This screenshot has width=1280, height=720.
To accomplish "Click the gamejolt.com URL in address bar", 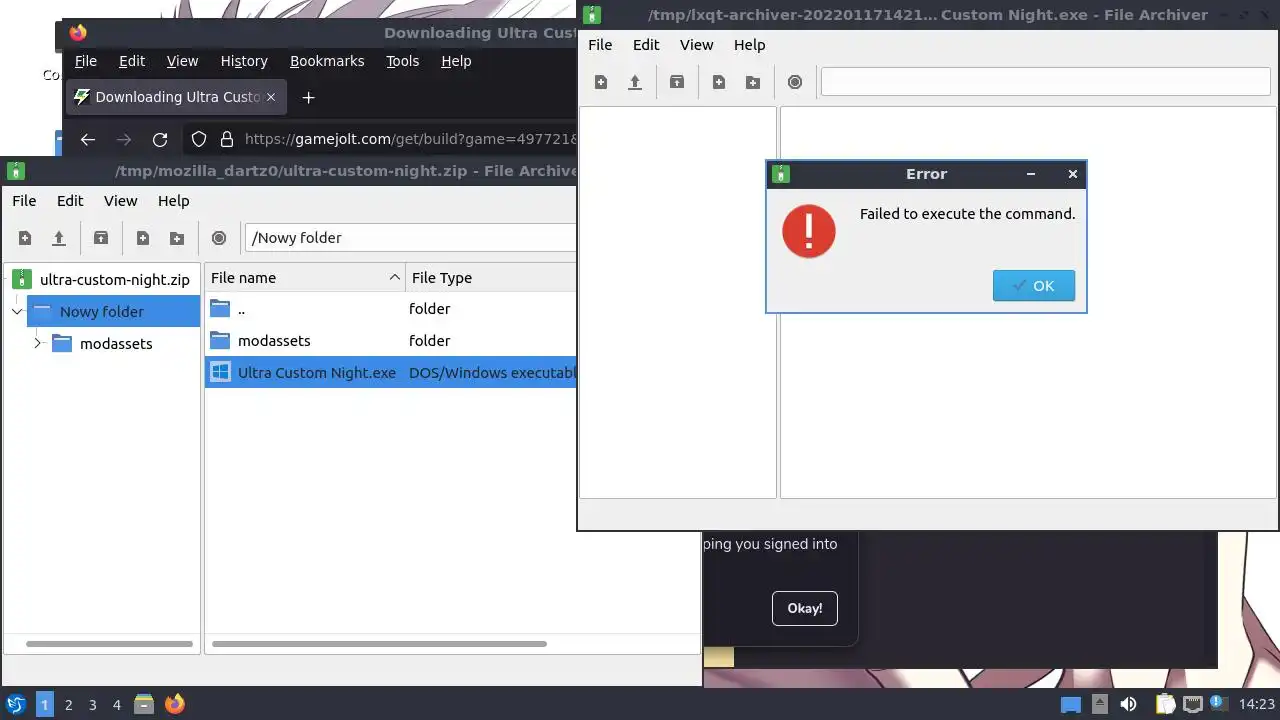I will click(411, 140).
